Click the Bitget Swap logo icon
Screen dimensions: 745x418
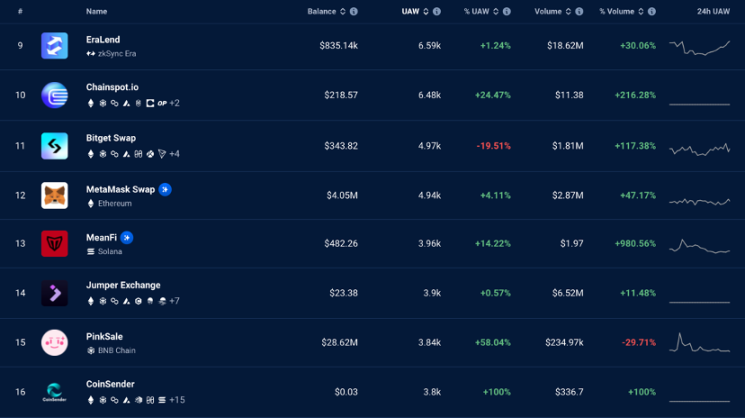54,145
